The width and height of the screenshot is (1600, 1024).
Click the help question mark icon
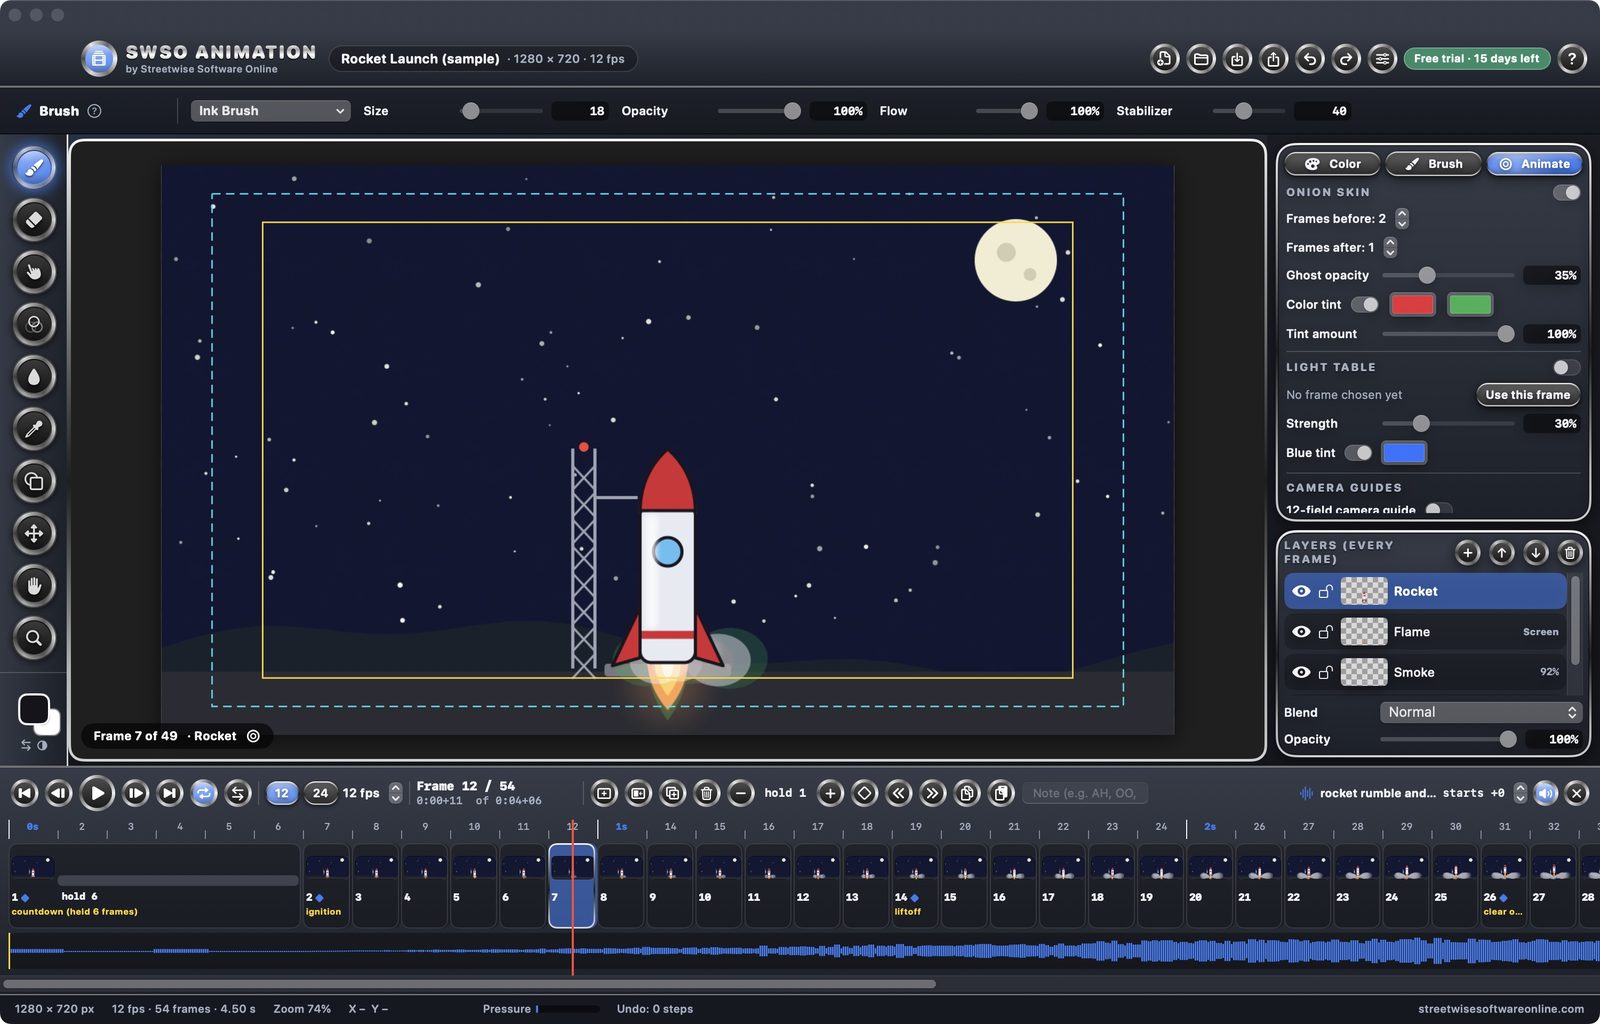tap(1572, 59)
